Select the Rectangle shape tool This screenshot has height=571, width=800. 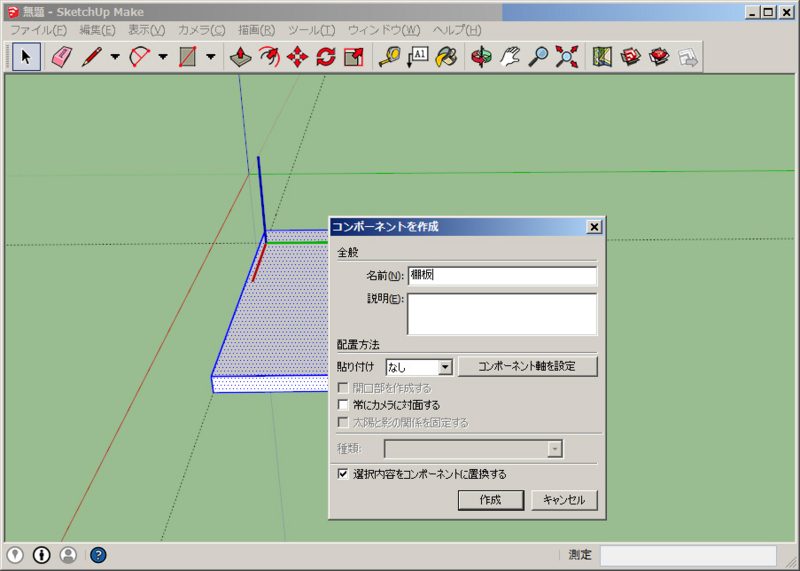point(187,57)
